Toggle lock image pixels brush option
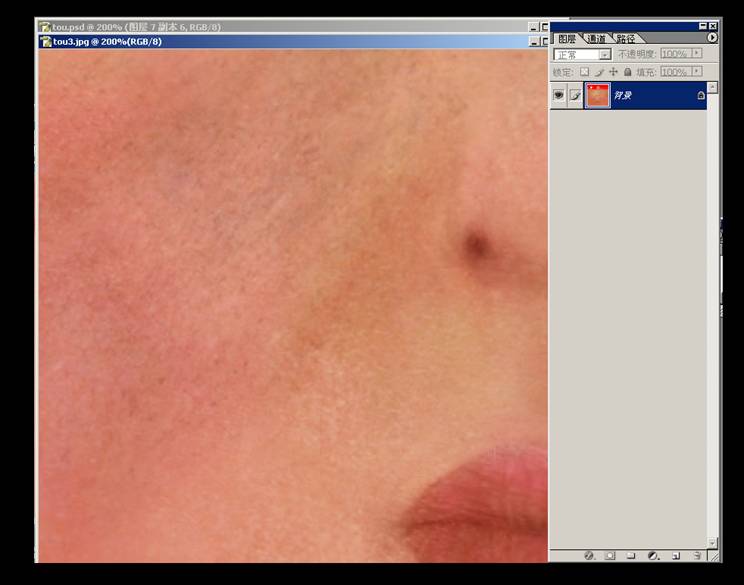 [x=599, y=72]
